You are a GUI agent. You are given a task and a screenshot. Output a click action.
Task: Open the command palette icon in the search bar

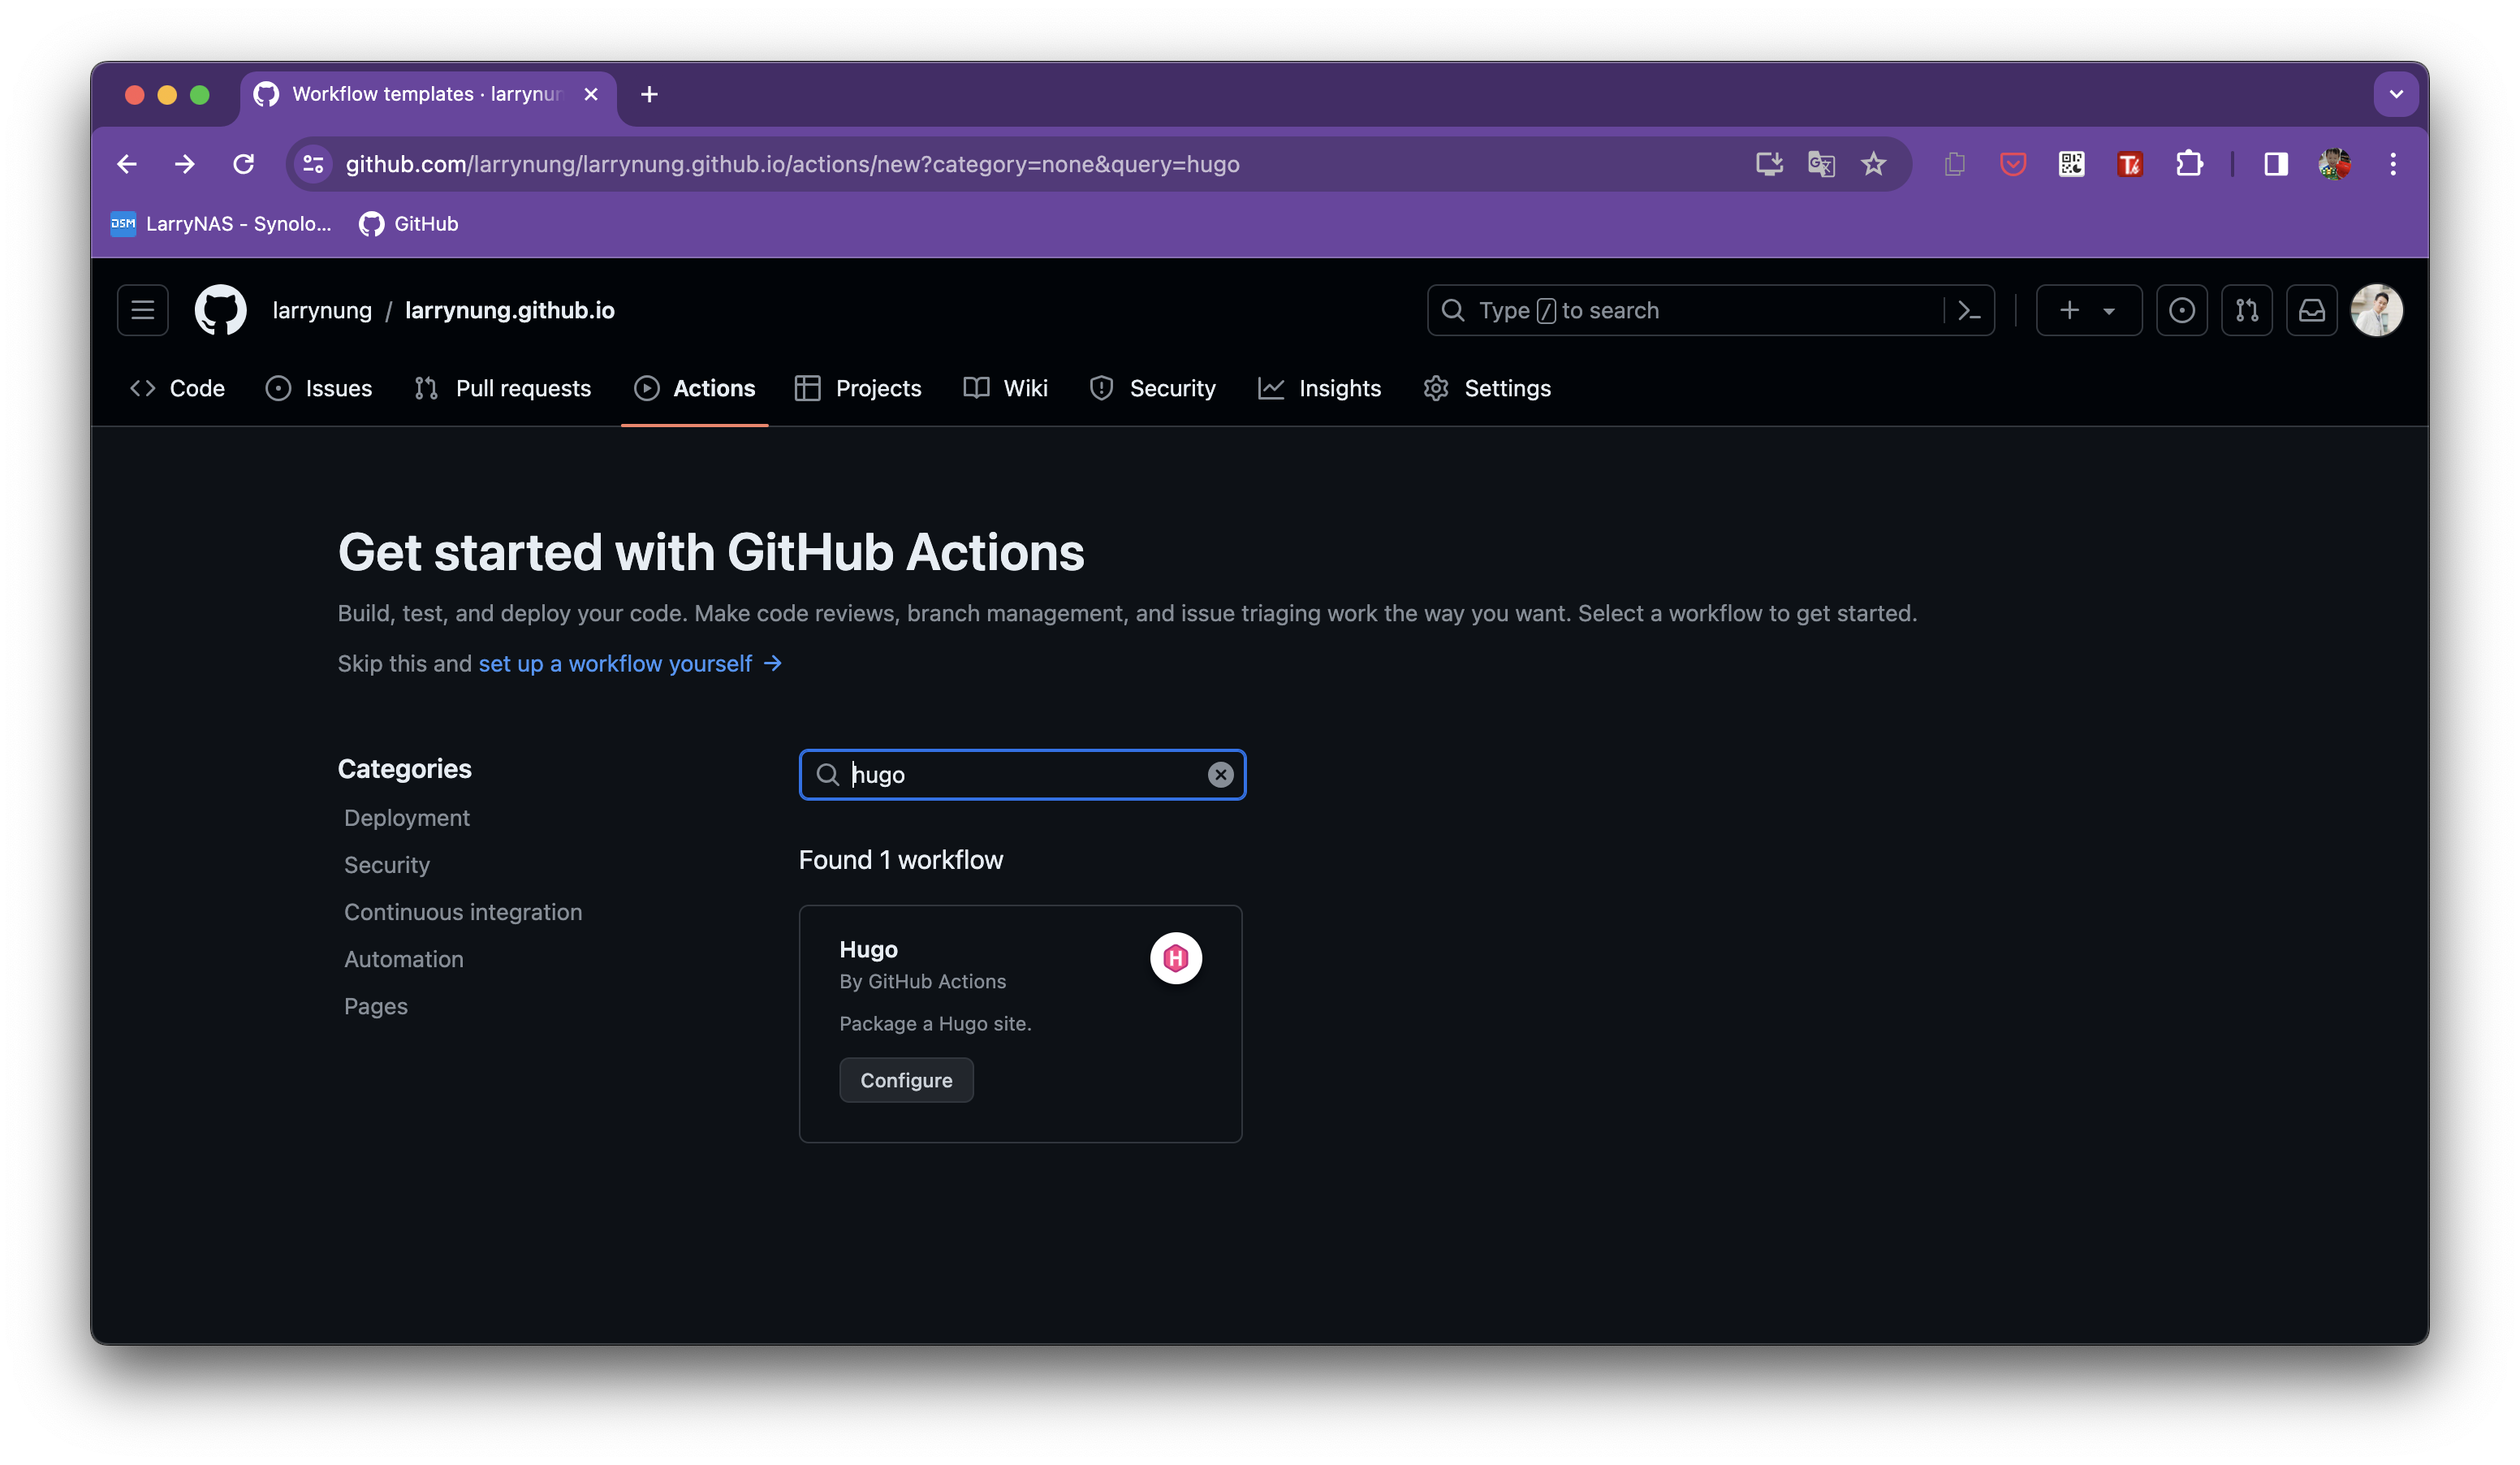tap(1969, 311)
